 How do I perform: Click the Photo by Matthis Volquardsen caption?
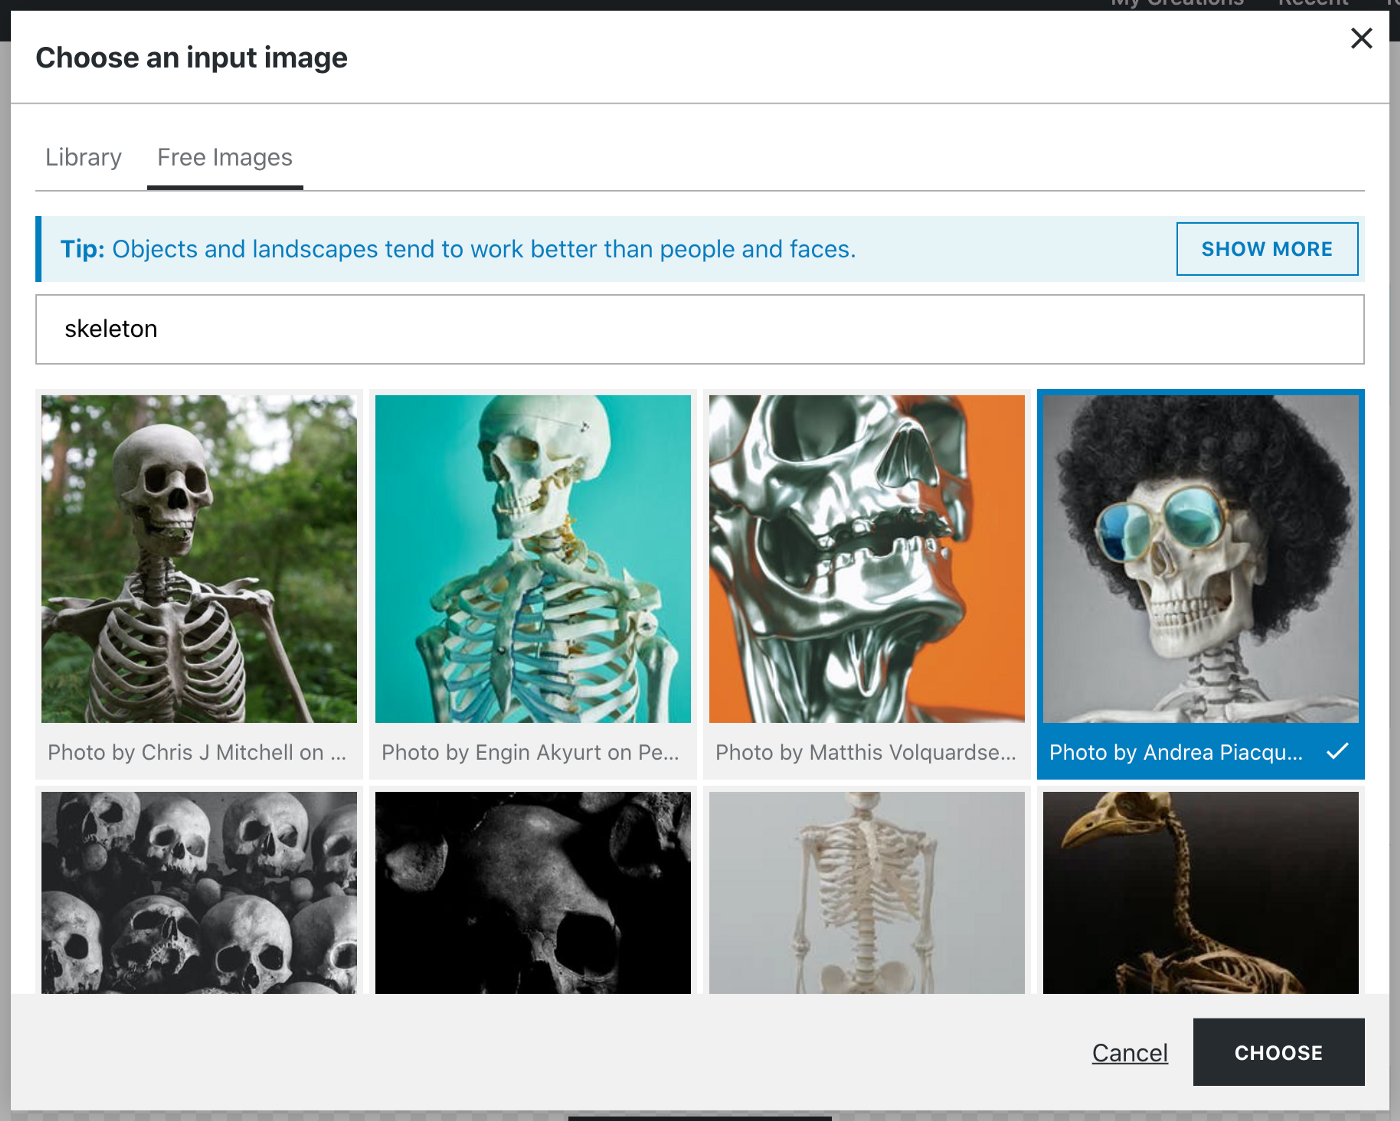866,753
